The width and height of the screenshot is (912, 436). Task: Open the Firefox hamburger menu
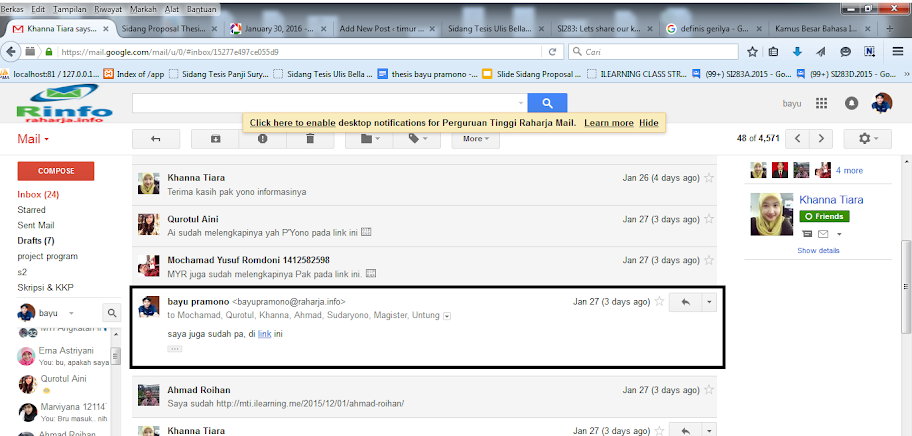(x=898, y=52)
